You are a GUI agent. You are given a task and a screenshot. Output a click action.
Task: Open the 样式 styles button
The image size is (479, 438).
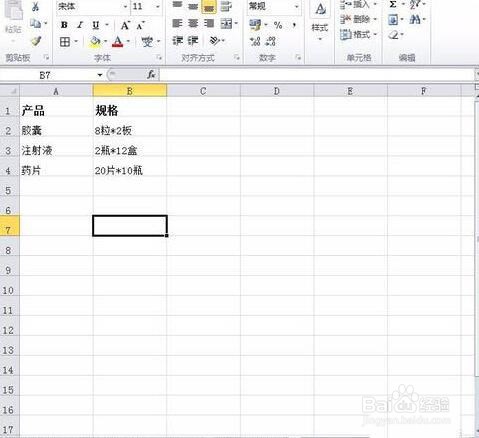pyautogui.click(x=320, y=21)
